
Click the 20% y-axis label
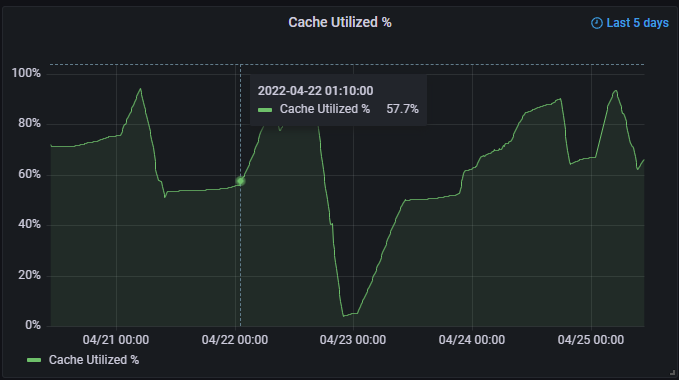click(x=29, y=275)
